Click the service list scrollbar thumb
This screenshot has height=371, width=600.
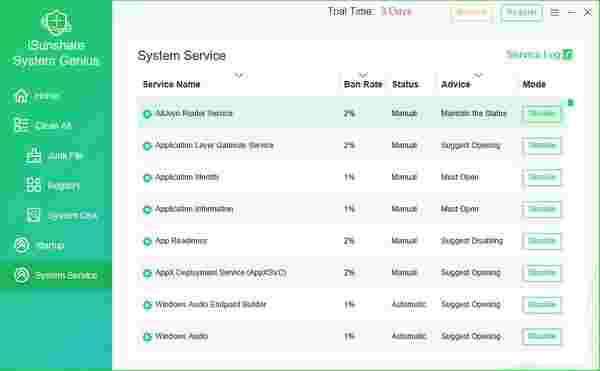point(570,103)
